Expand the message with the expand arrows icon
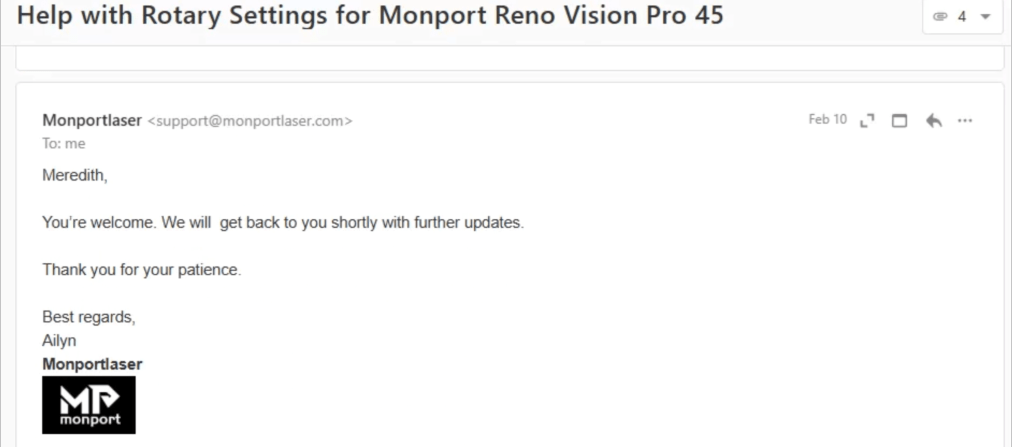 pos(867,121)
